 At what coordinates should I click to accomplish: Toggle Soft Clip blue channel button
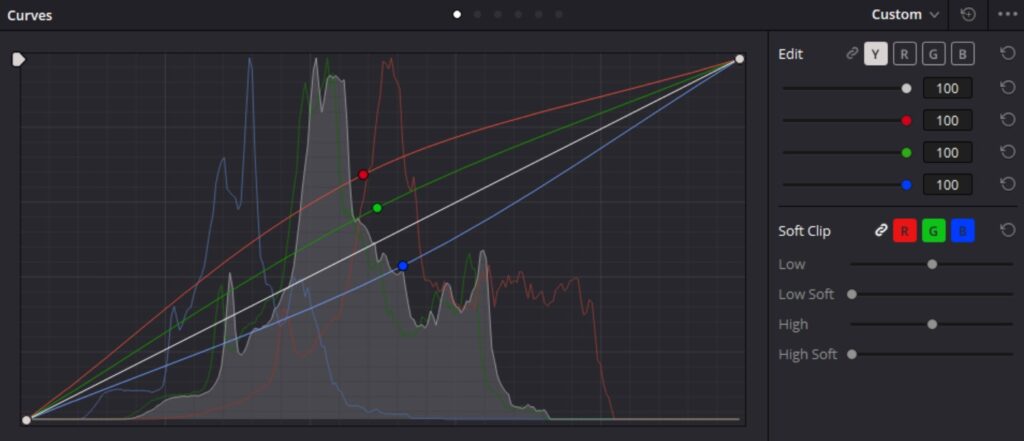(963, 231)
